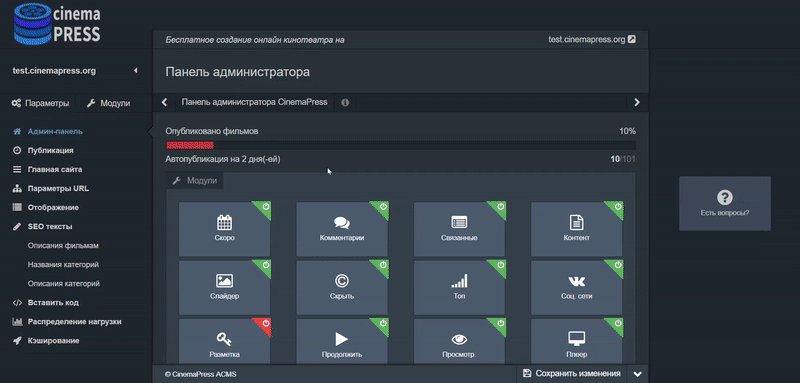
Task: Open the Слайдер image module
Action: pyautogui.click(x=224, y=288)
